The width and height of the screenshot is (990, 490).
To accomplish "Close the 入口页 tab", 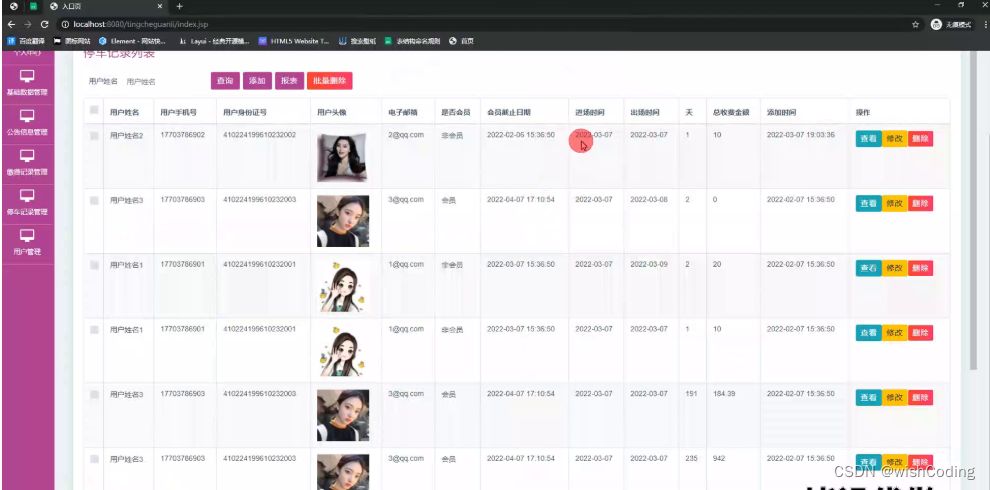I will coord(160,6).
